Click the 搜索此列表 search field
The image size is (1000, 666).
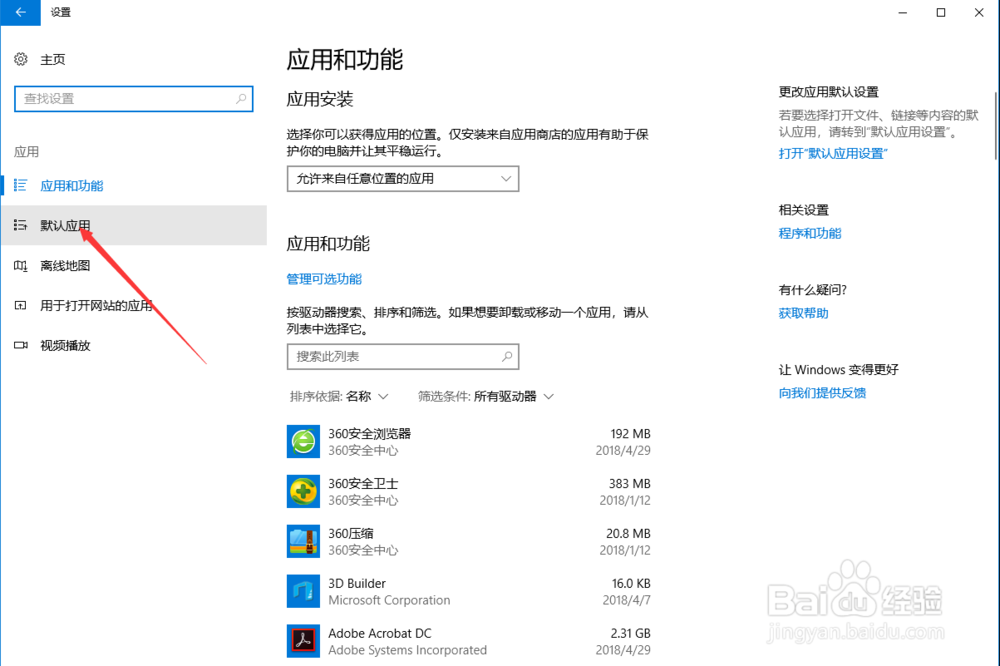click(x=403, y=357)
